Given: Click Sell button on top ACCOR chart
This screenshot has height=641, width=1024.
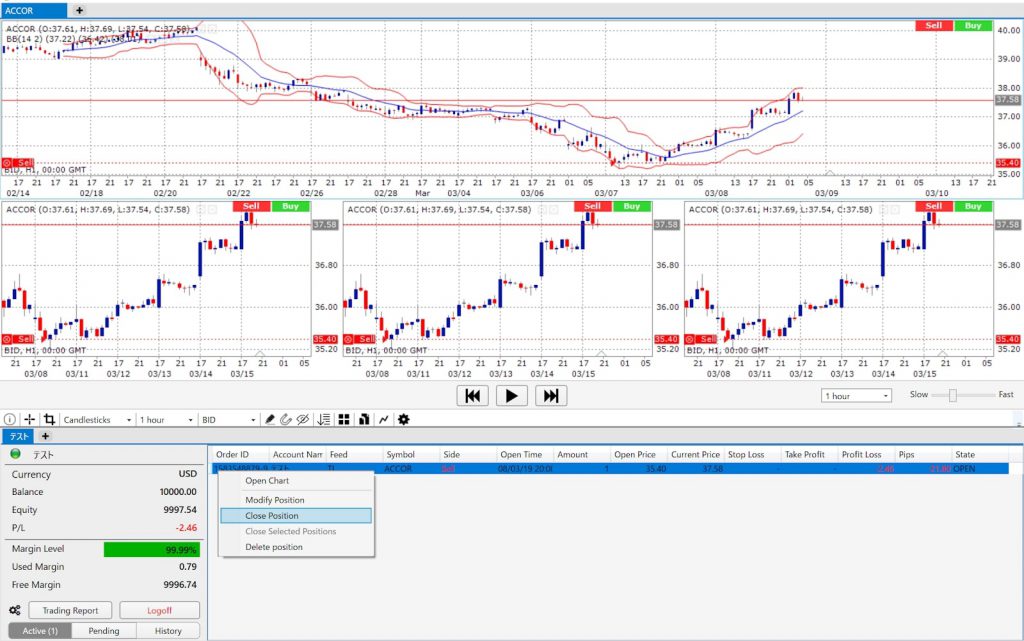Looking at the screenshot, I should (934, 25).
